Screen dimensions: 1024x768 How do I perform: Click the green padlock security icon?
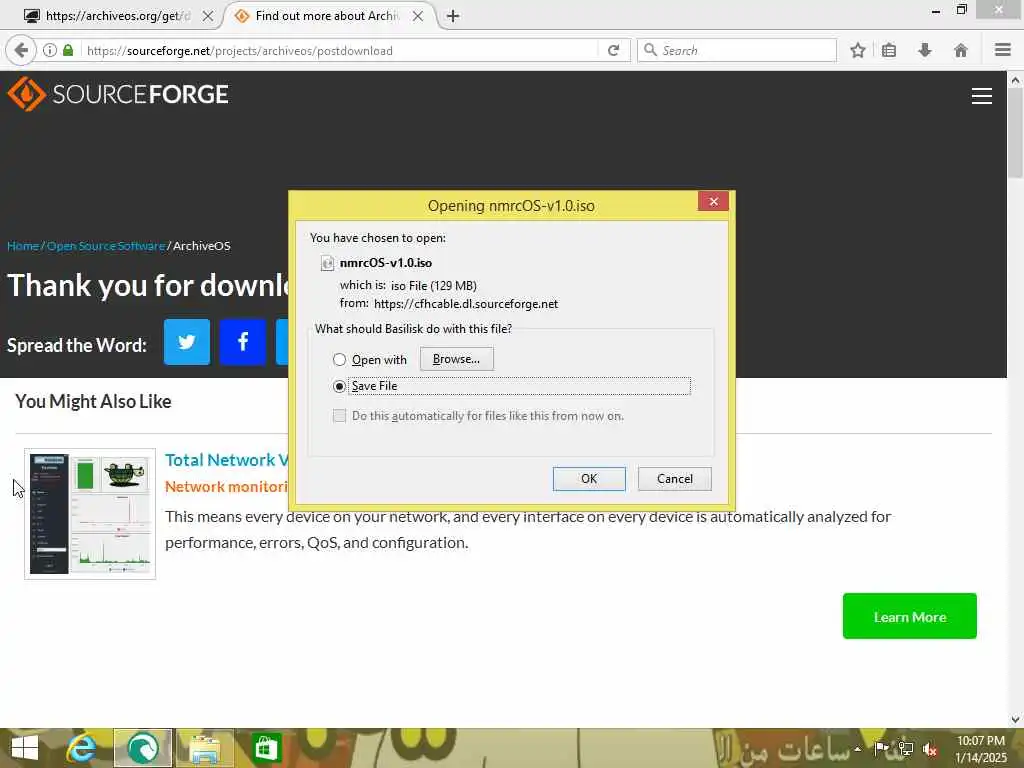tap(68, 50)
